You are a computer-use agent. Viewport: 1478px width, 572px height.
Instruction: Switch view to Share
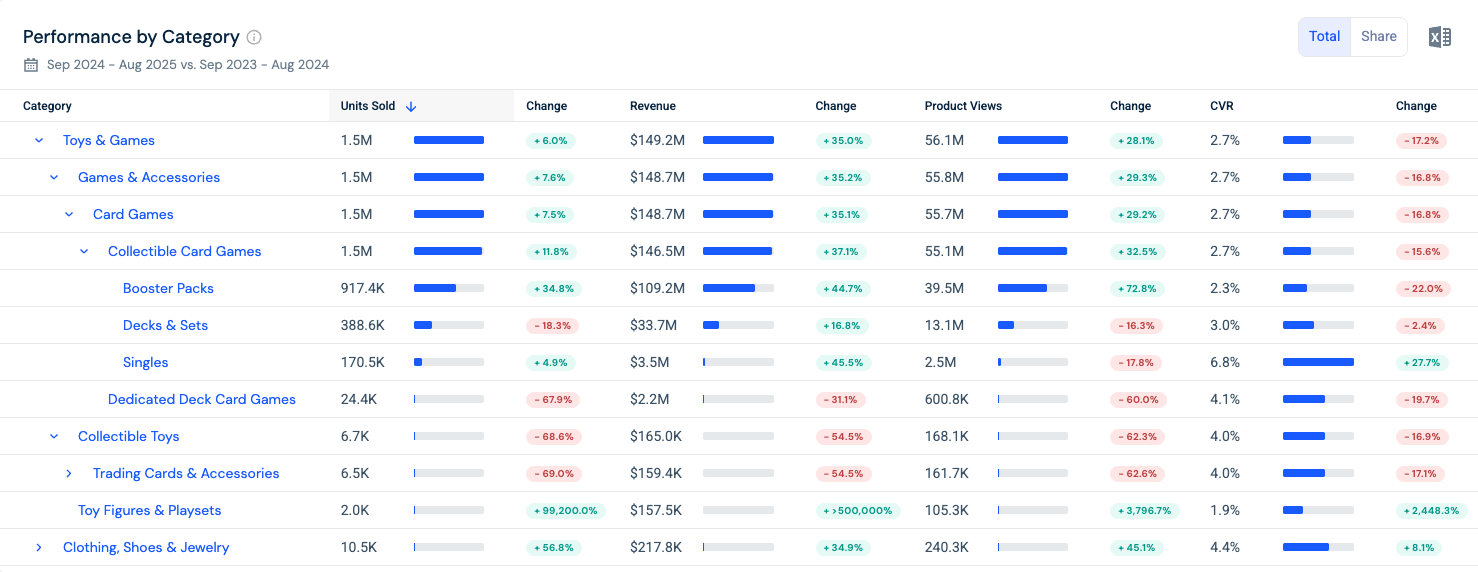1378,37
